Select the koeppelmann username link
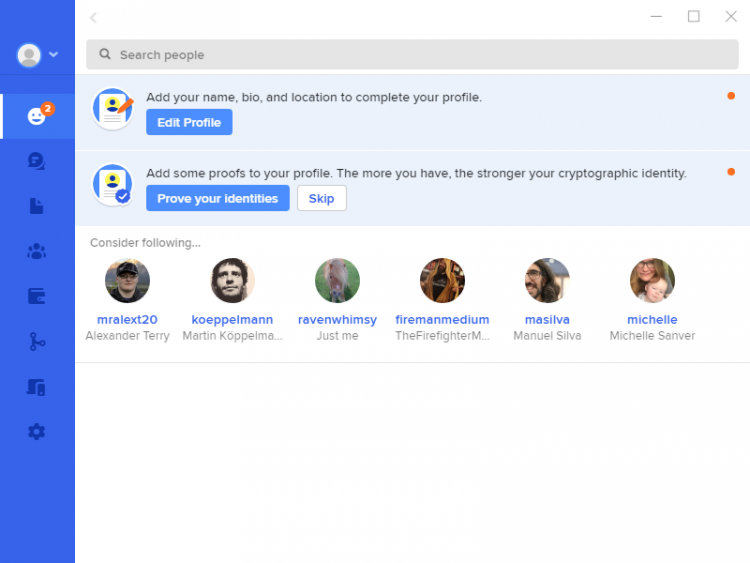 [x=232, y=320]
